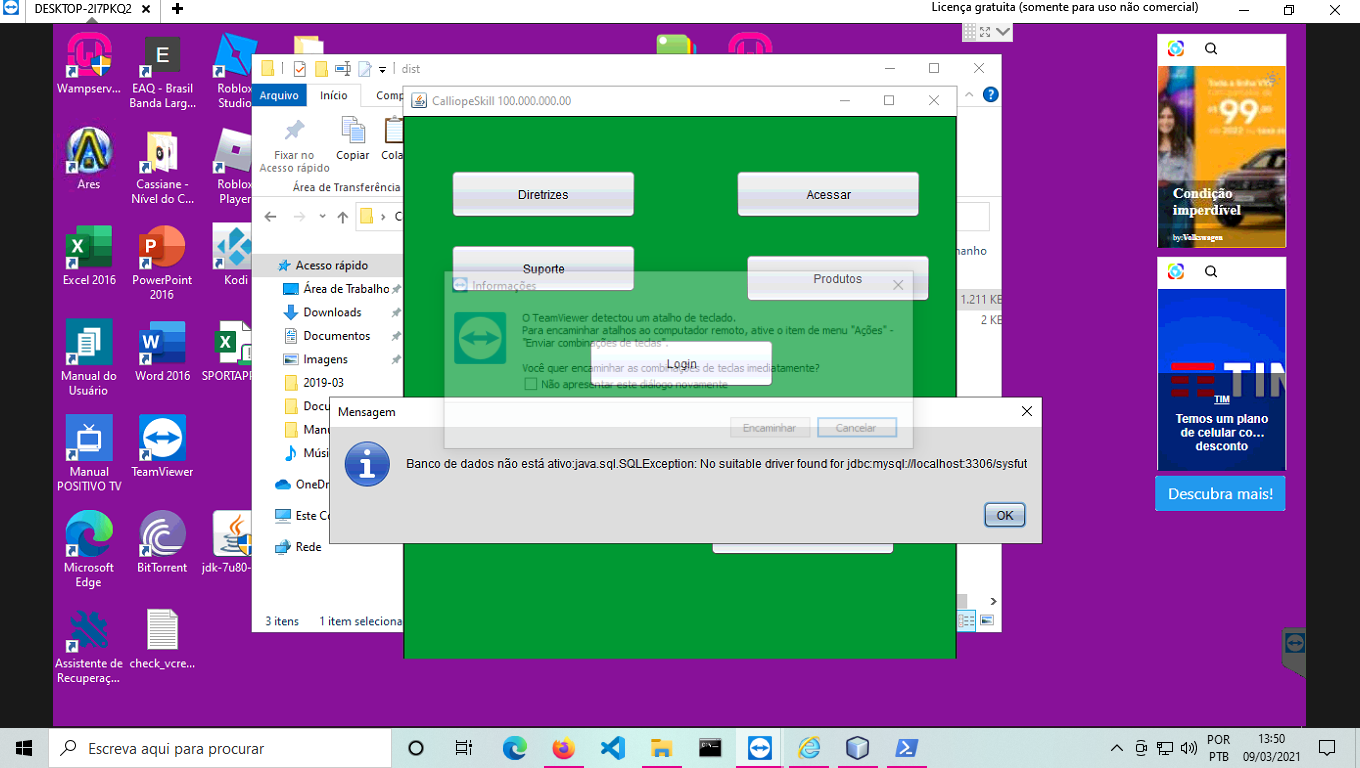Open the Wampserver desktop shortcut

point(89,64)
